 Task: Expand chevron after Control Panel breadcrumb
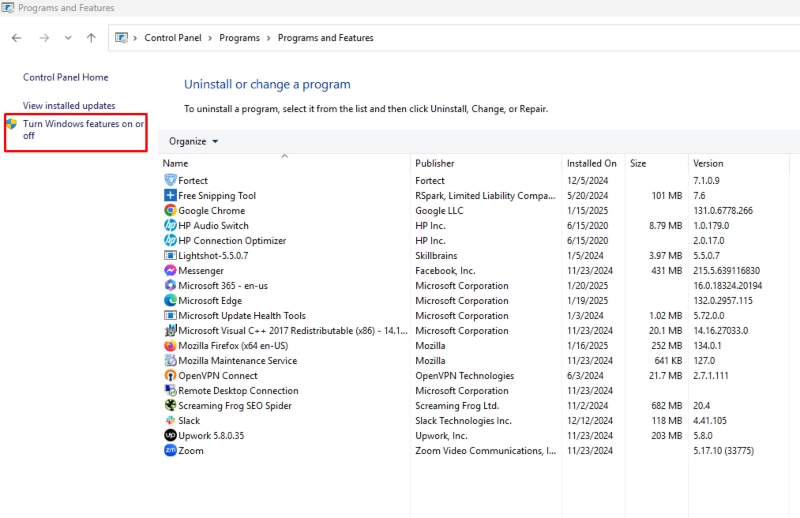(x=210, y=38)
